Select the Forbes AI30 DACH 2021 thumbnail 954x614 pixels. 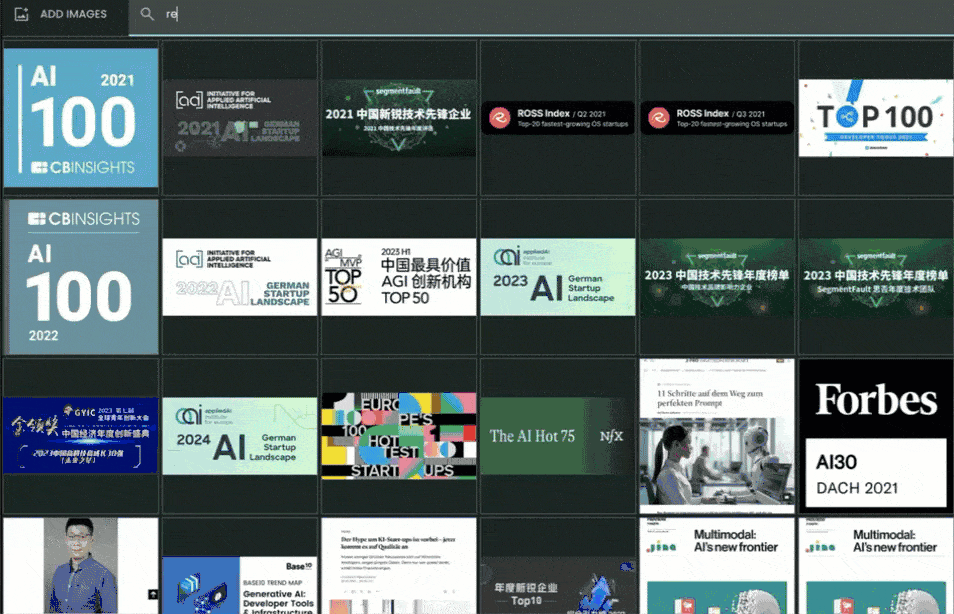876,436
